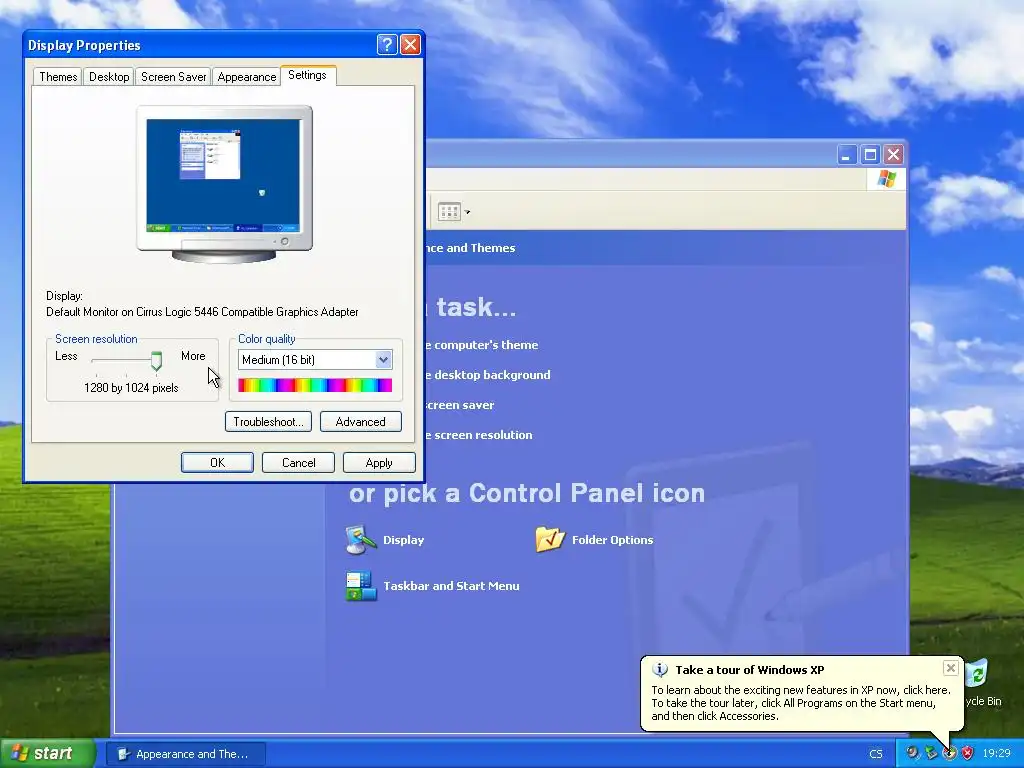Close the Take a tour balloon tip
The height and width of the screenshot is (768, 1024).
click(951, 667)
